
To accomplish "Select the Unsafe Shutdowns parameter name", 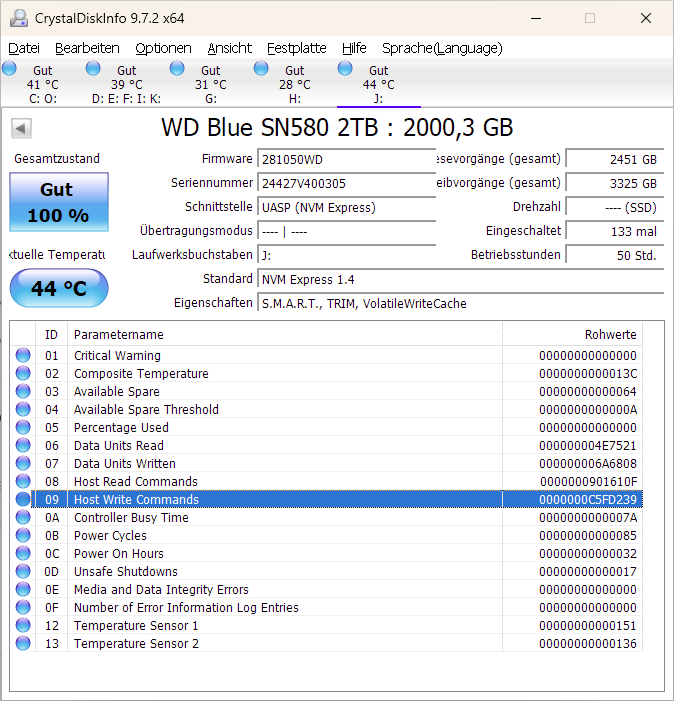I will (126, 571).
